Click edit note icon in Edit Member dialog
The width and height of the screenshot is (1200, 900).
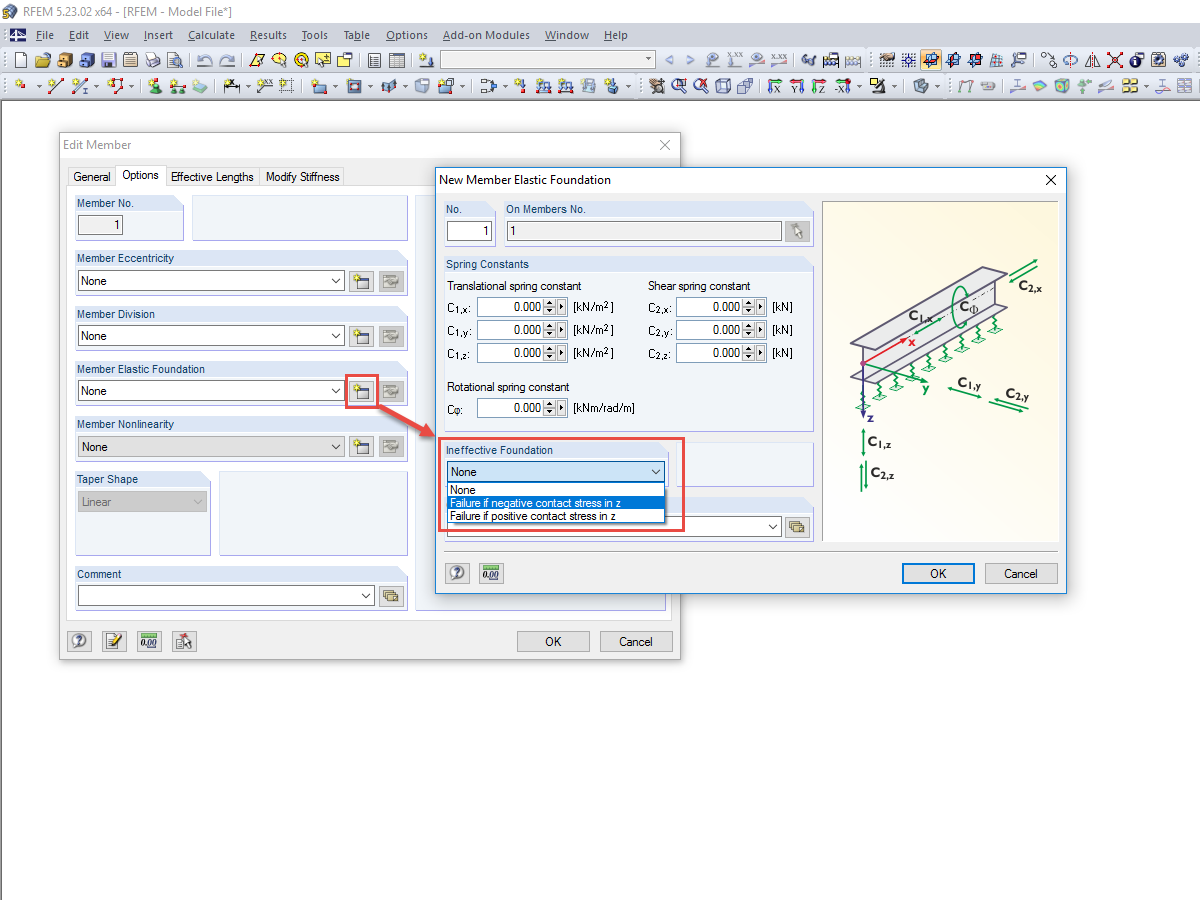(114, 641)
